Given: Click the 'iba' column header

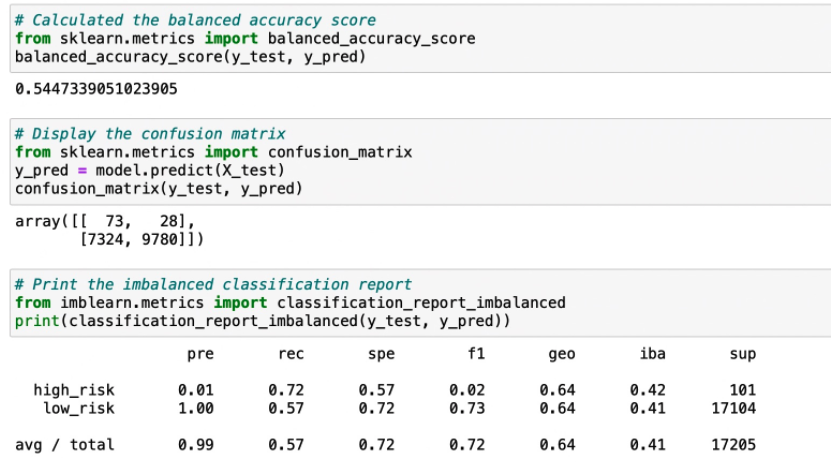Looking at the screenshot, I should (653, 354).
